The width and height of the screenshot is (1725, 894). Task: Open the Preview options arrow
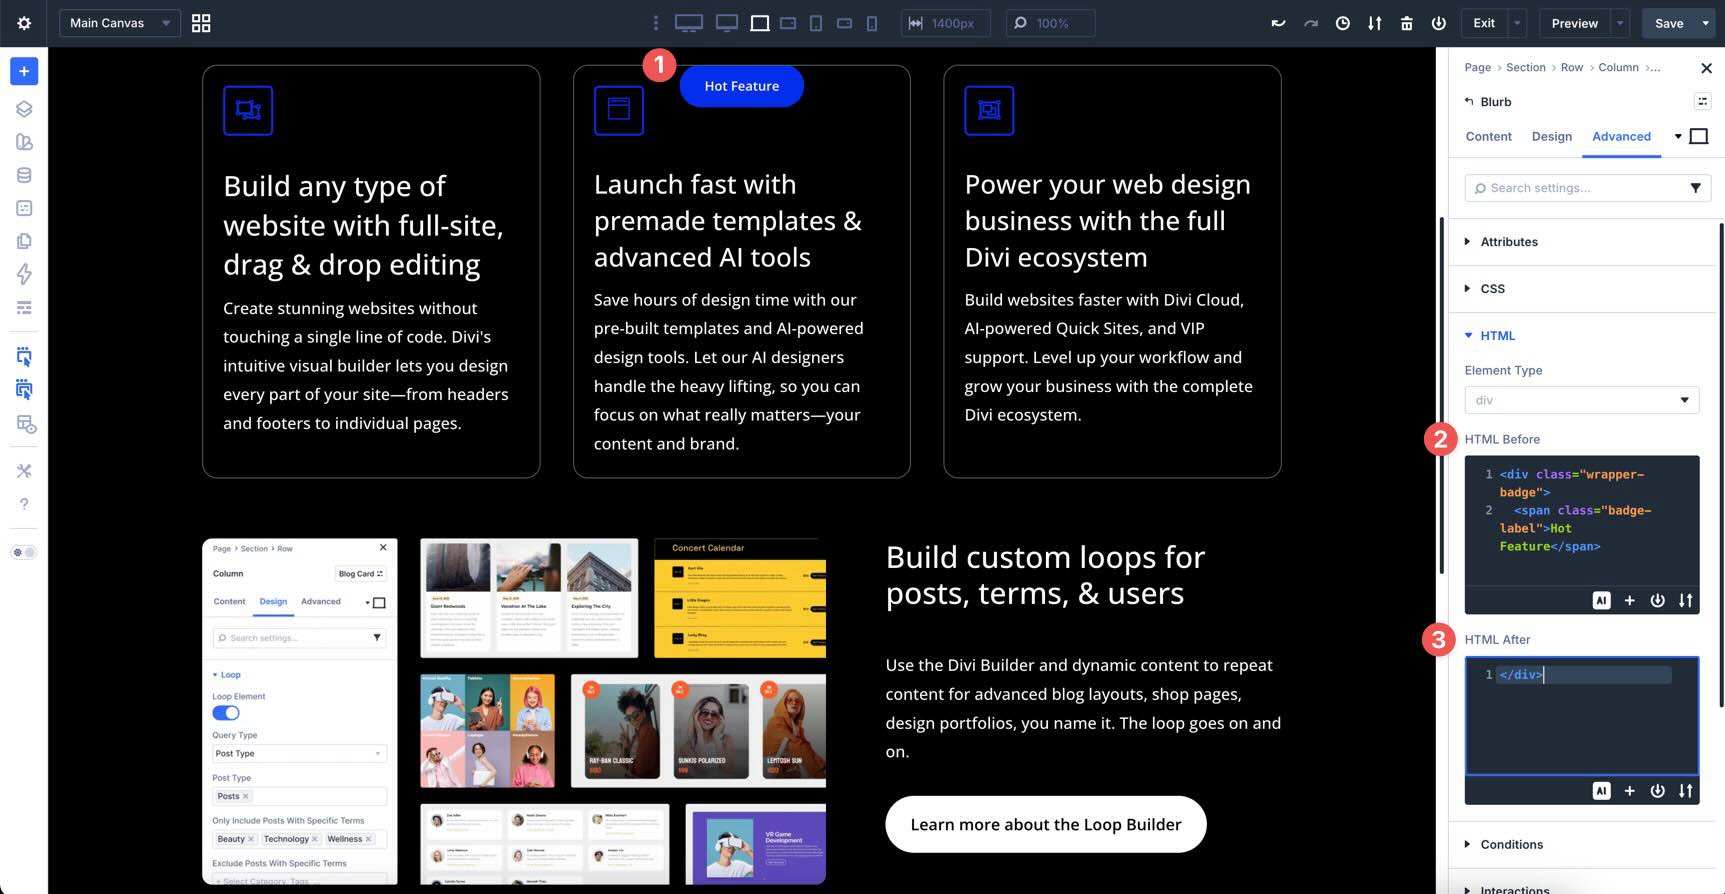1620,23
